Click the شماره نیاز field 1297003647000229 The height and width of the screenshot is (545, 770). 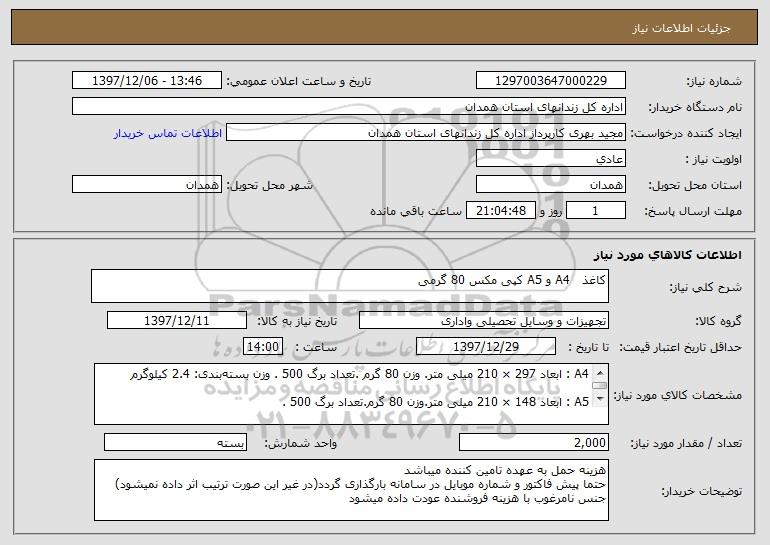click(550, 80)
